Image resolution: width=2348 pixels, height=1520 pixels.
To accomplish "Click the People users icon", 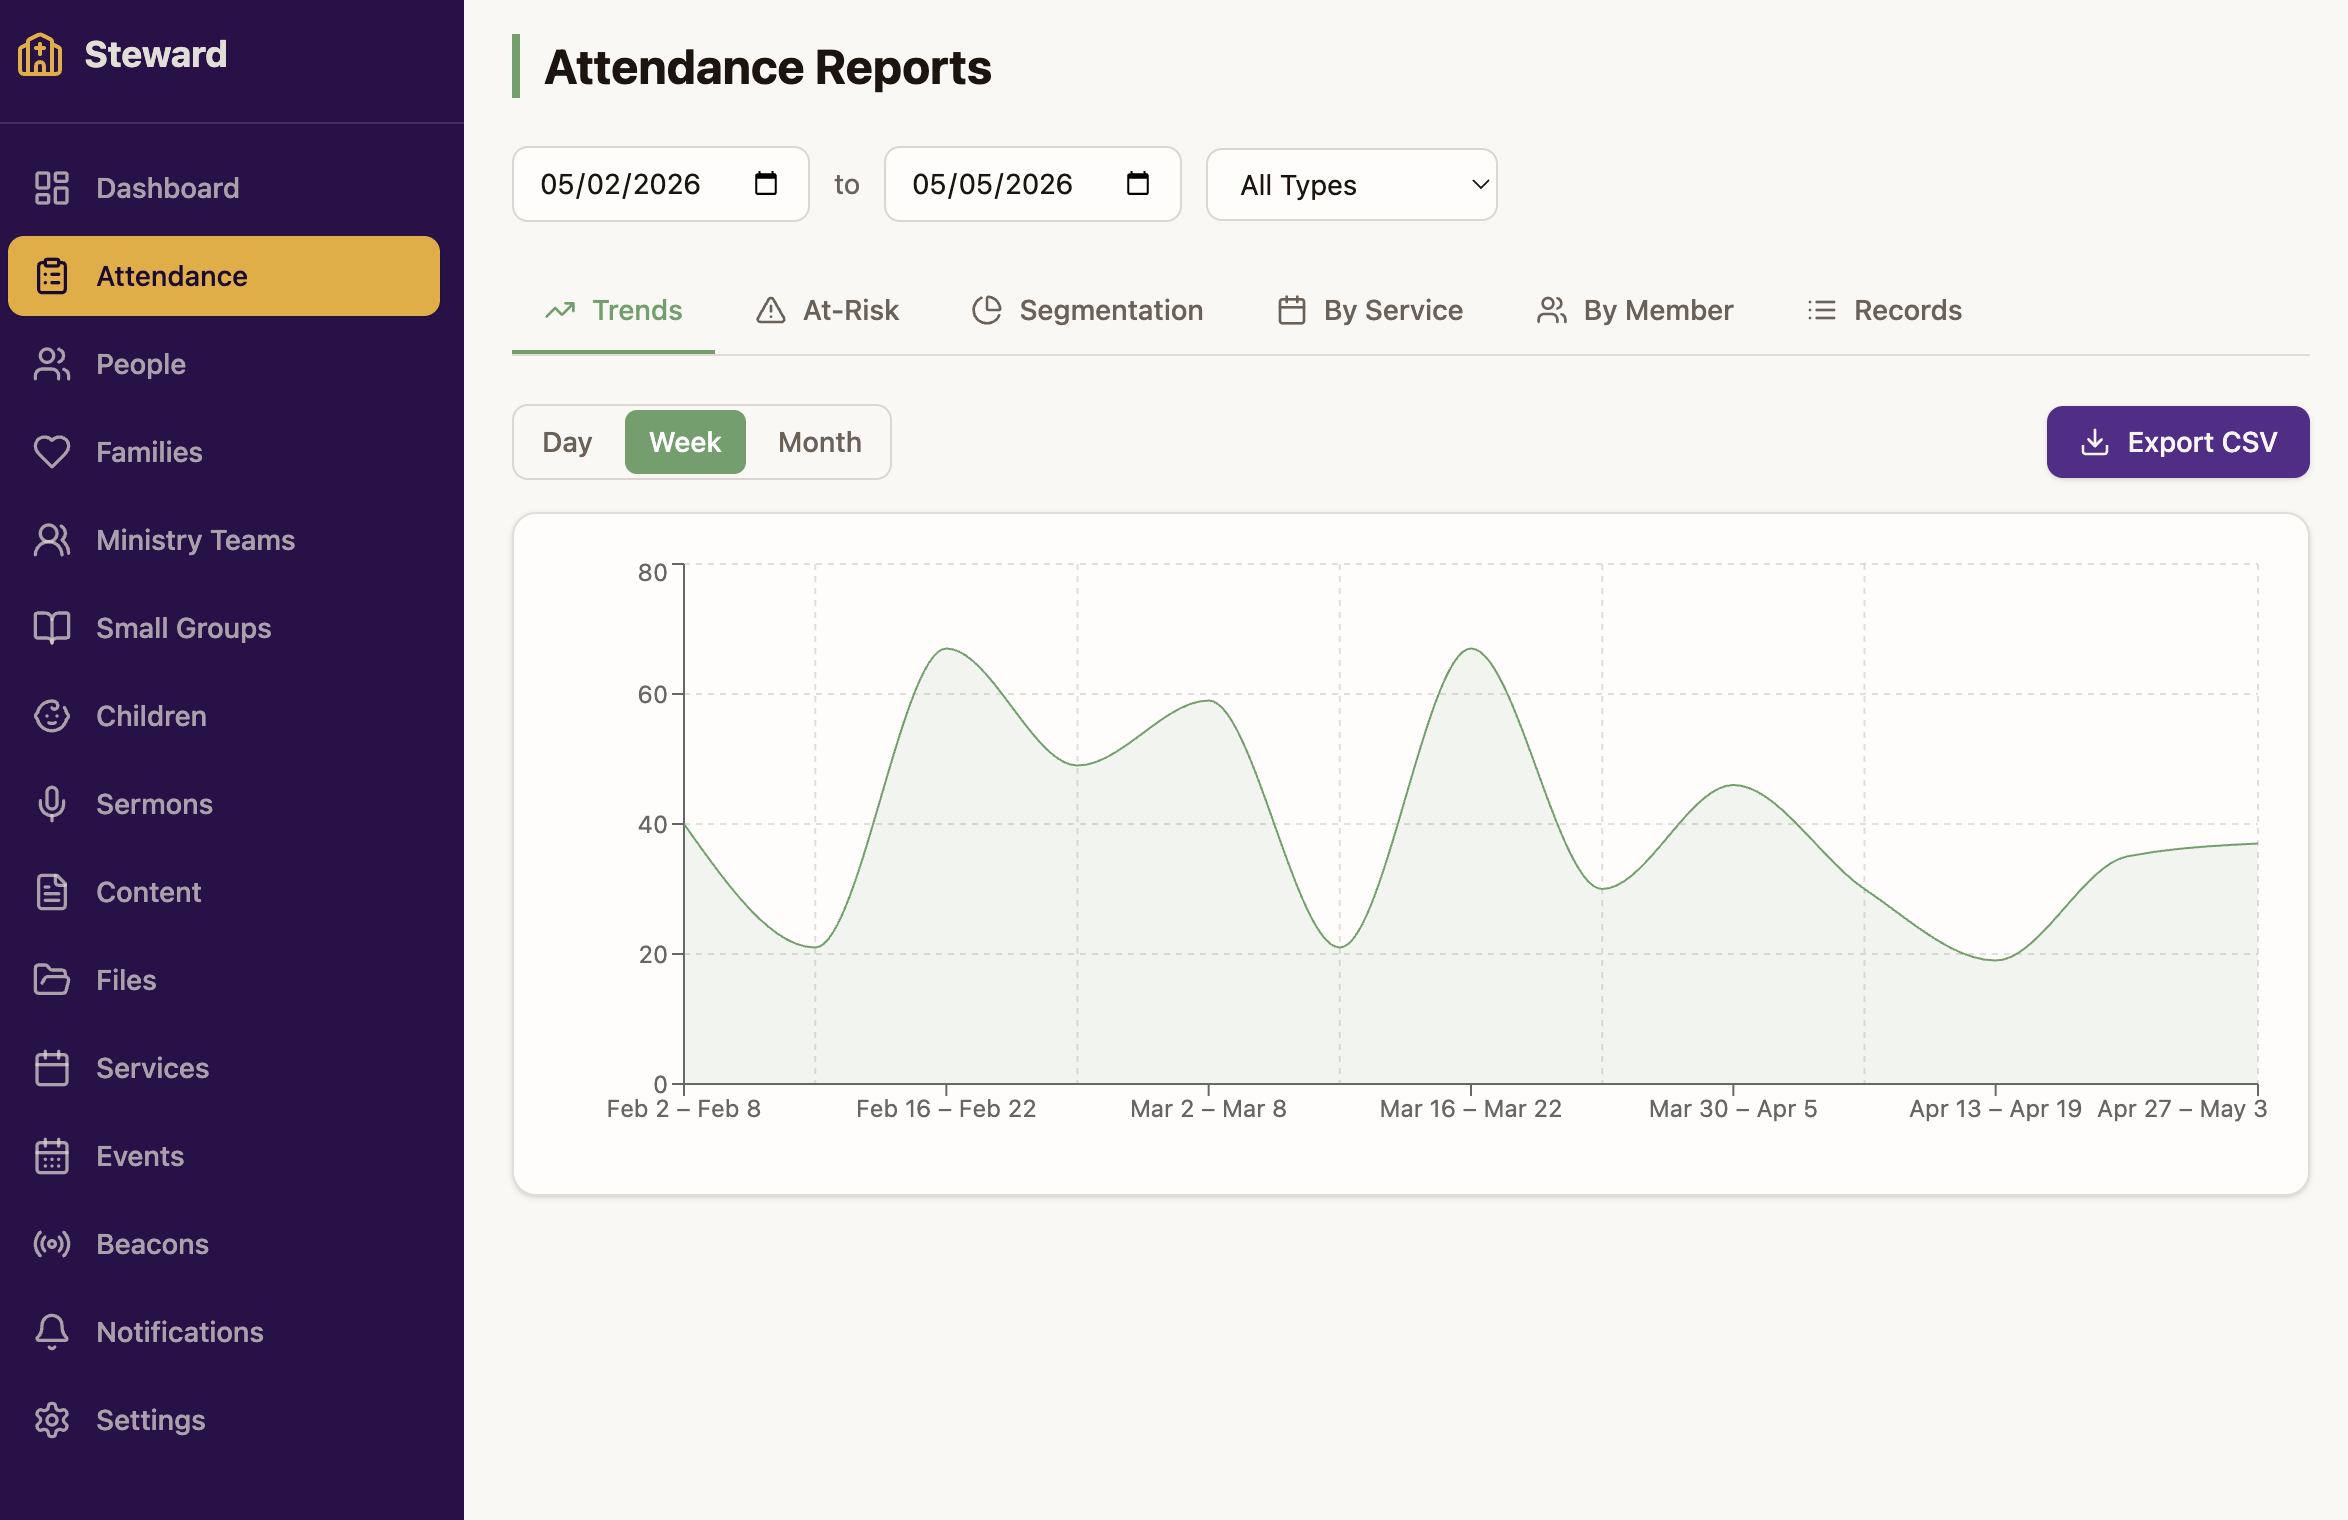I will point(52,364).
